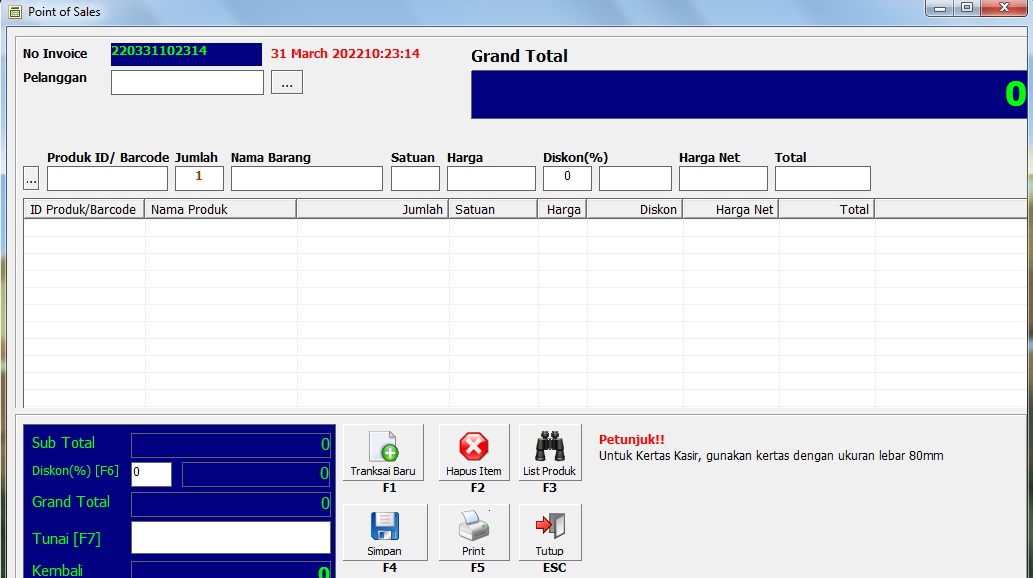Click the Tranksai Baru new transaction icon
The width and height of the screenshot is (1033, 578).
click(x=383, y=446)
